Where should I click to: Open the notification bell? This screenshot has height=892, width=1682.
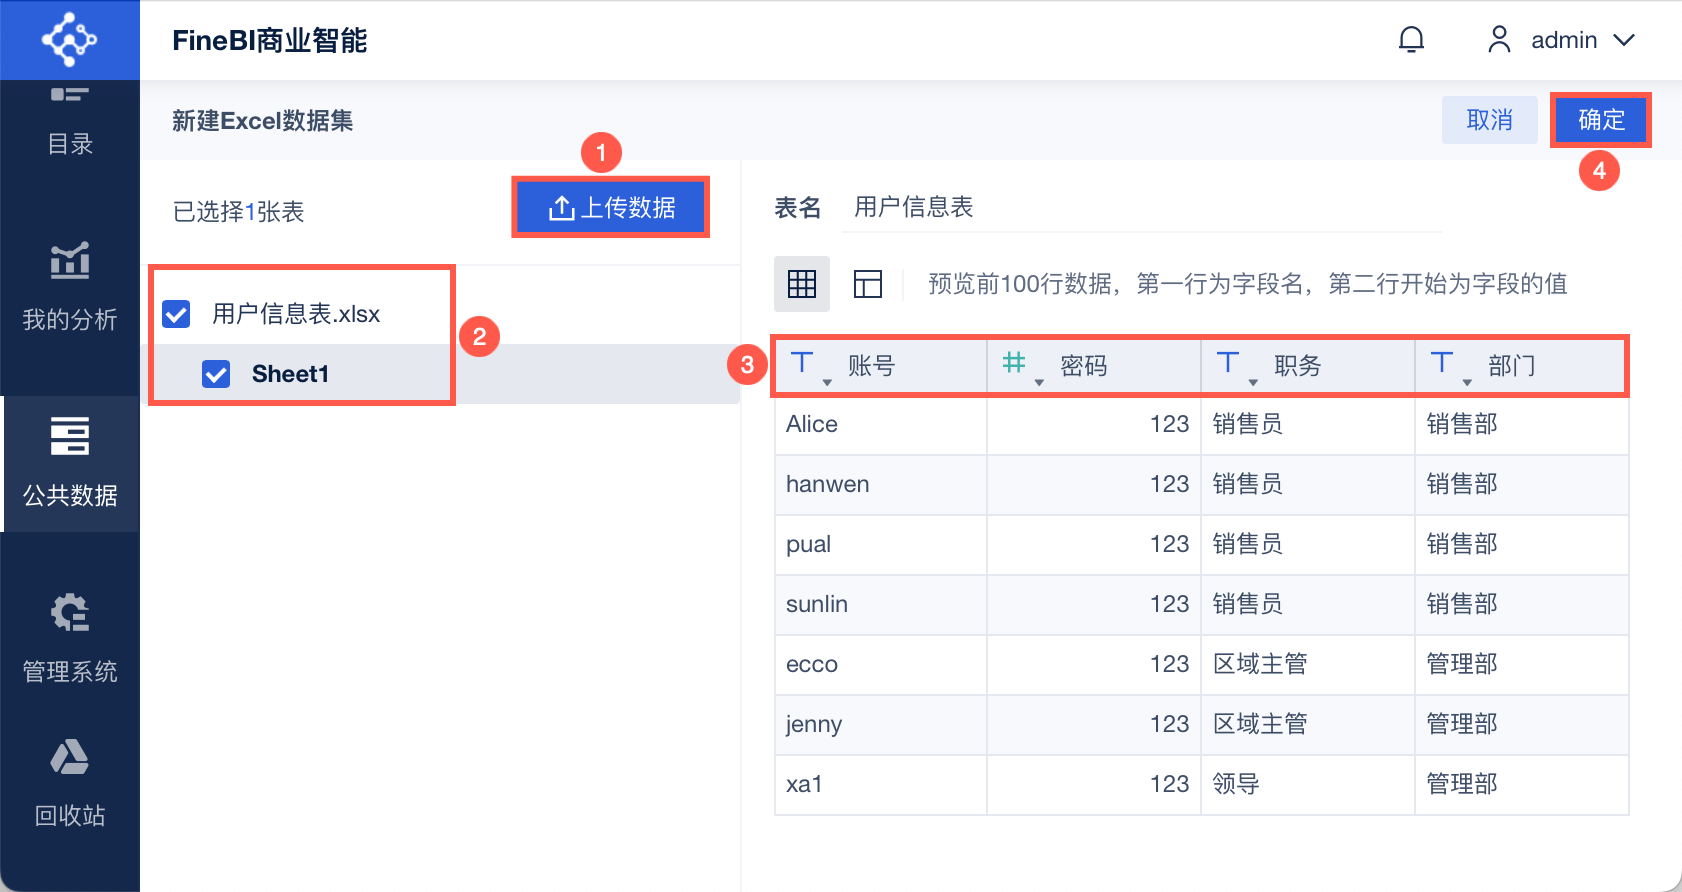click(1411, 40)
